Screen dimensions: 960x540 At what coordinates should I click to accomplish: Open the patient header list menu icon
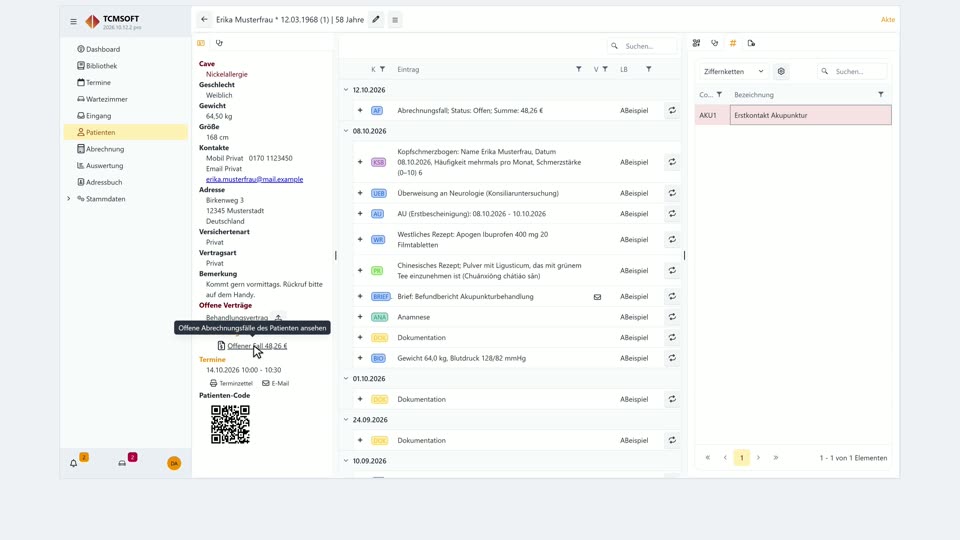coord(395,20)
